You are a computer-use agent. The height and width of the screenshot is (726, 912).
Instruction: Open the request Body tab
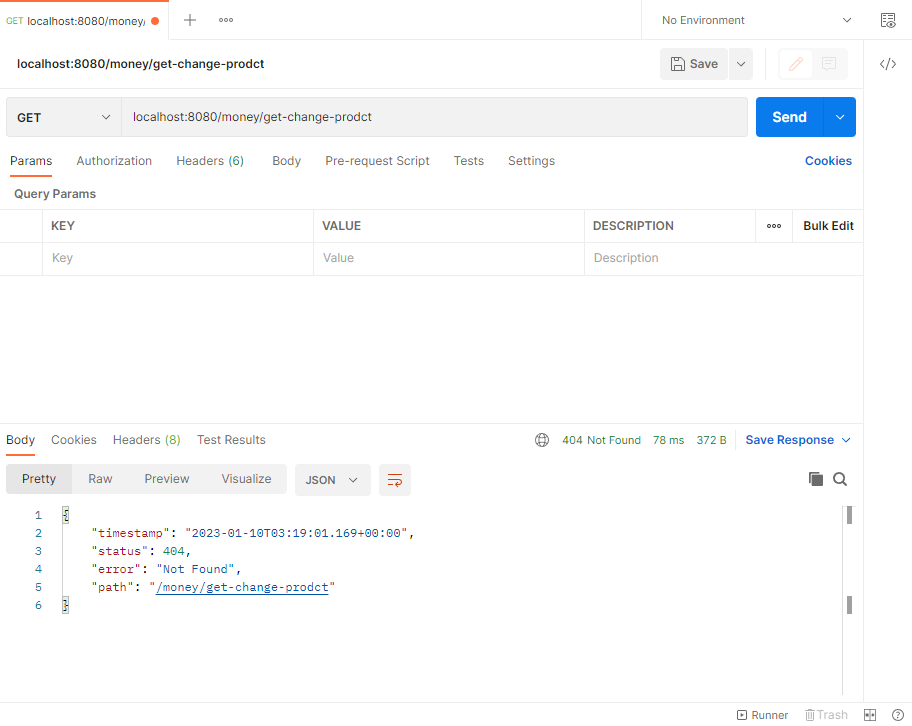point(286,161)
